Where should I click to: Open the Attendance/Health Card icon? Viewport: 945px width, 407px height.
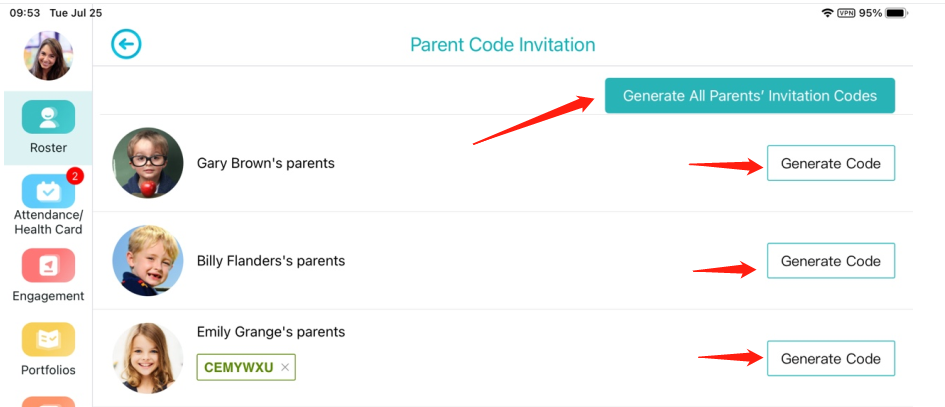click(x=48, y=191)
